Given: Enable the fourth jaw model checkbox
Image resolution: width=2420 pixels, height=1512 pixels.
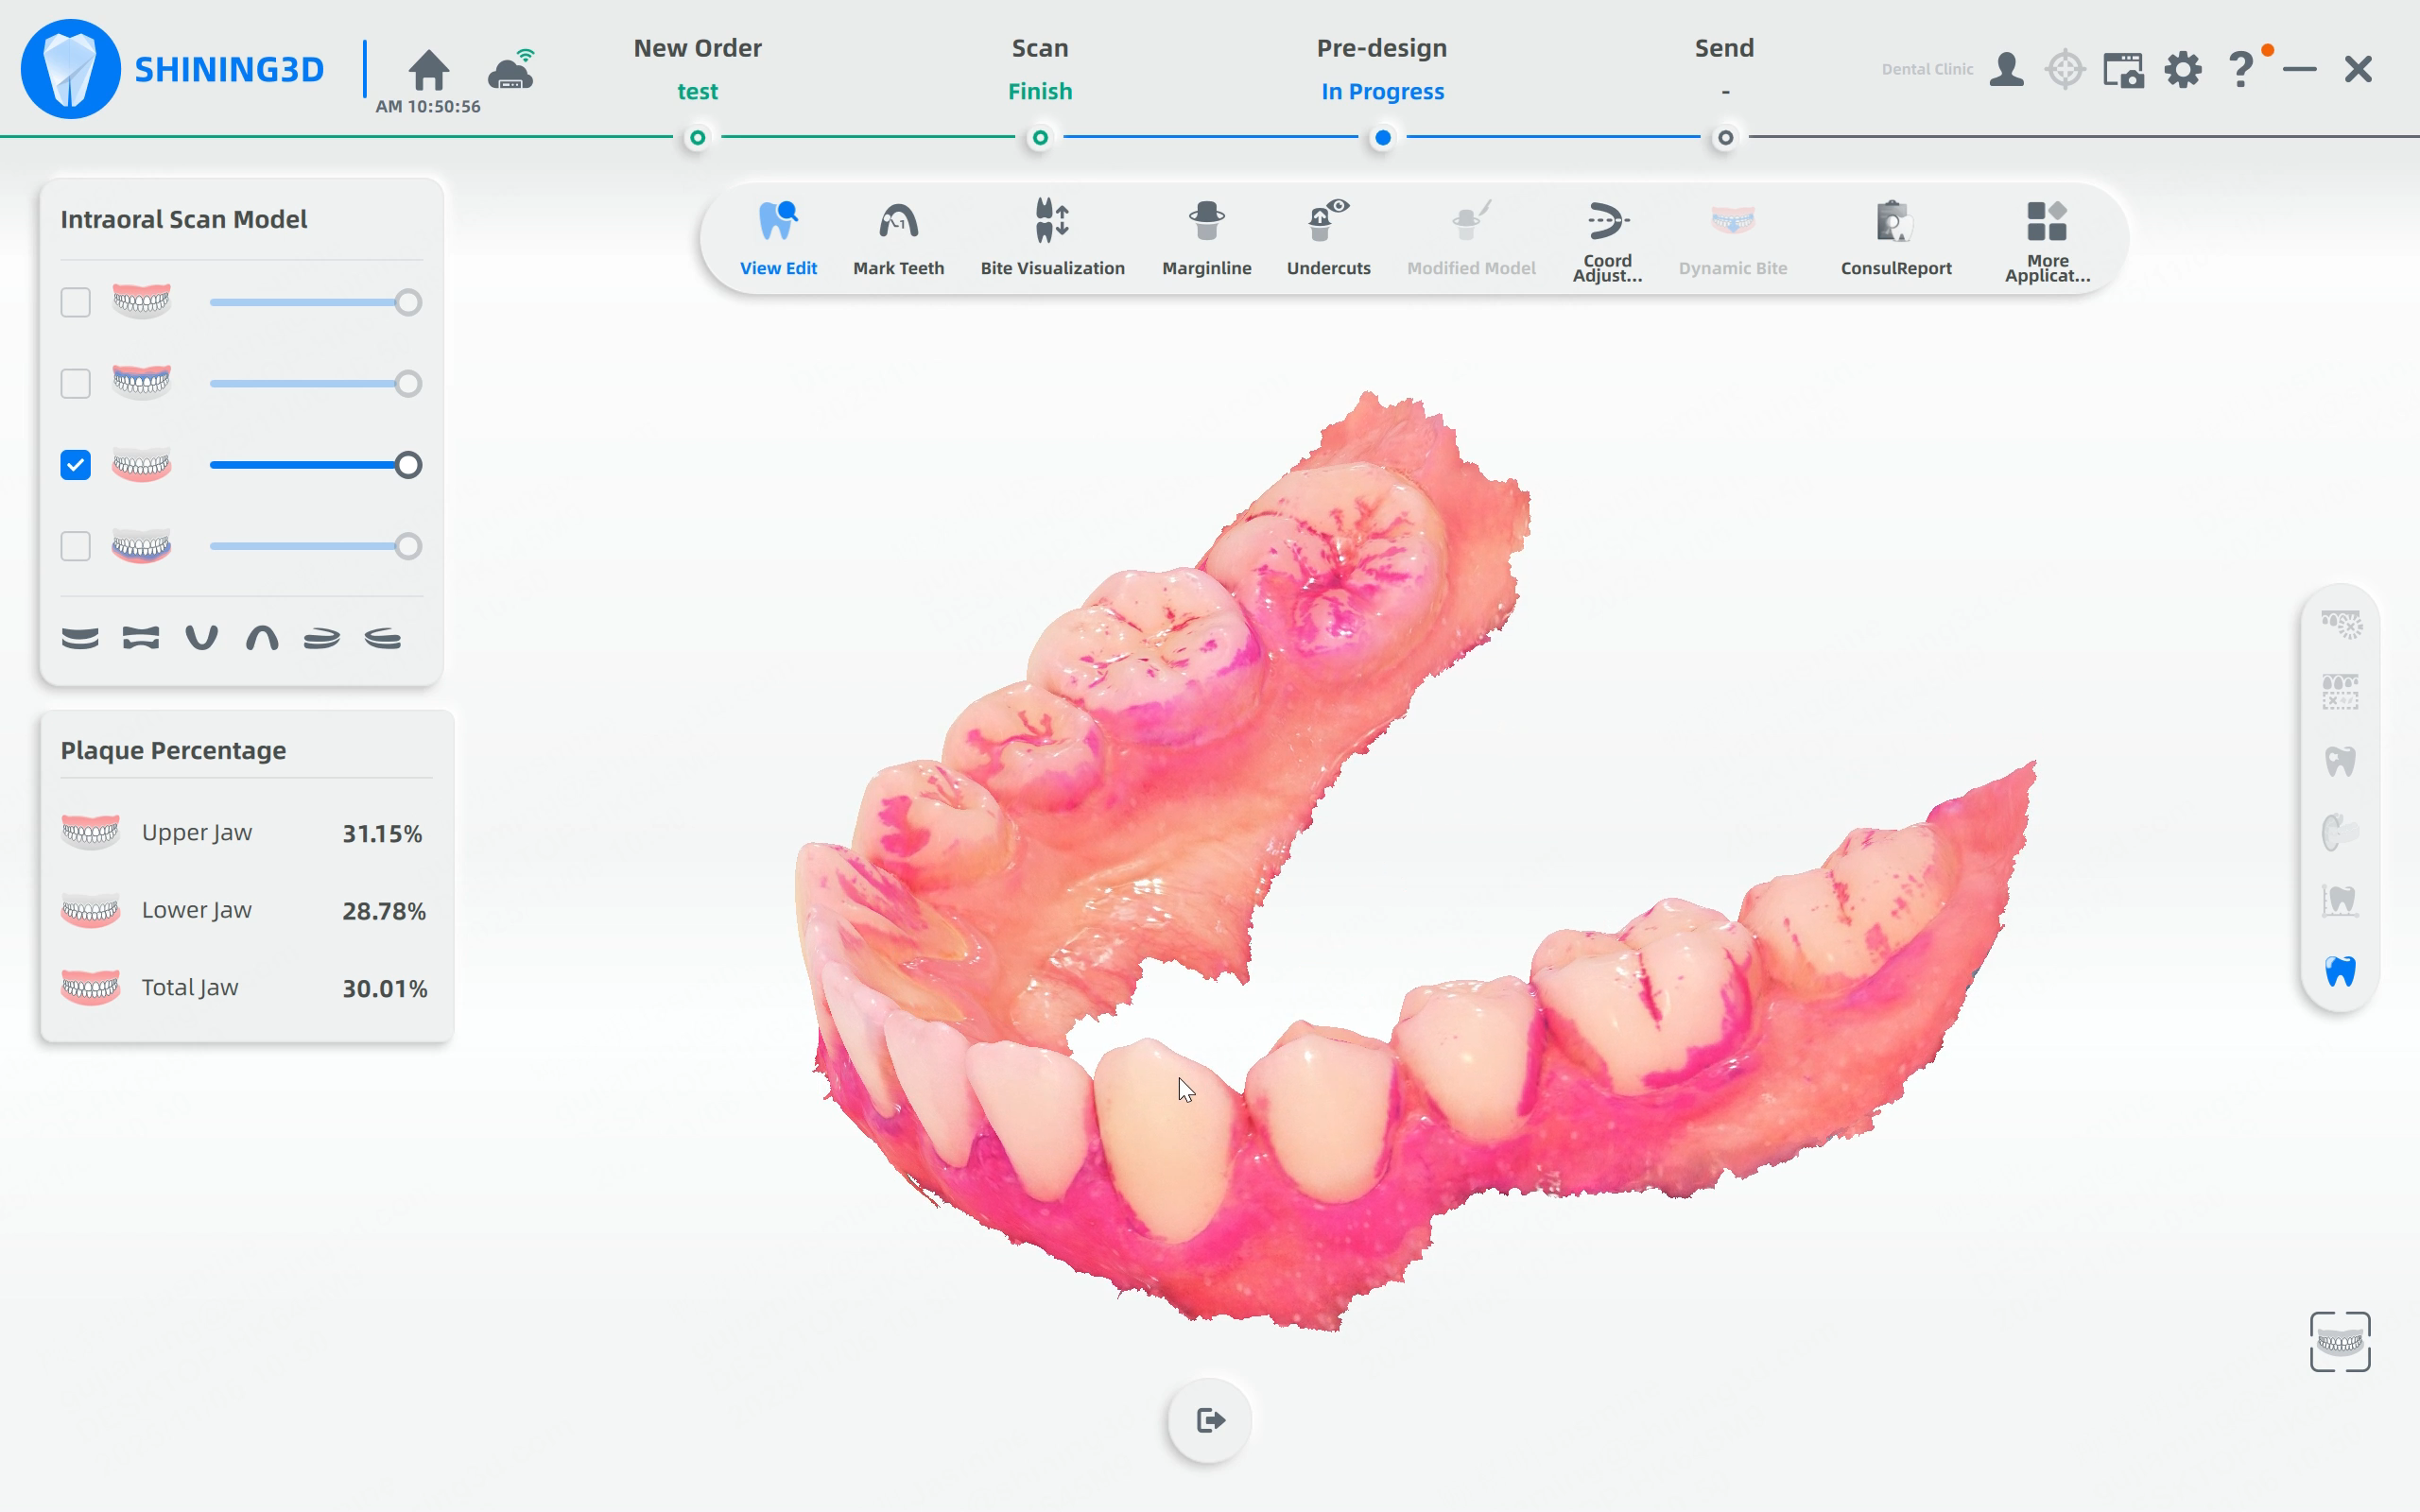Looking at the screenshot, I should point(76,546).
